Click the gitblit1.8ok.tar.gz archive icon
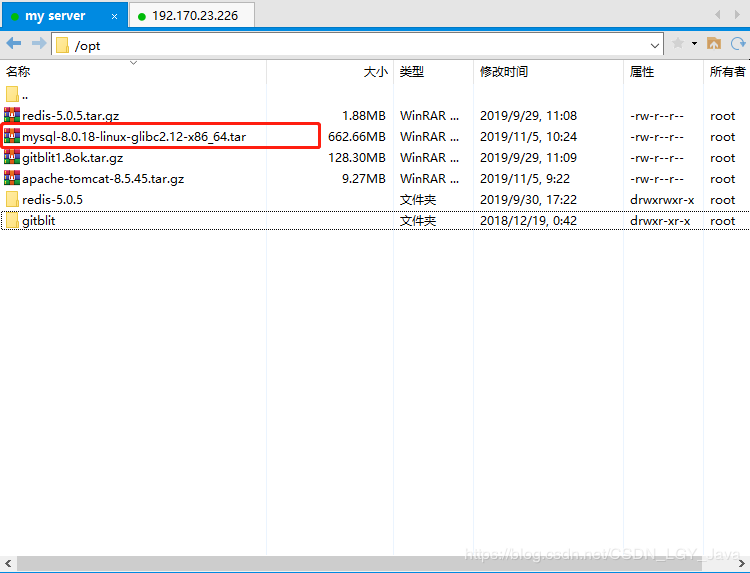Screen dimensions: 750x573 12,157
